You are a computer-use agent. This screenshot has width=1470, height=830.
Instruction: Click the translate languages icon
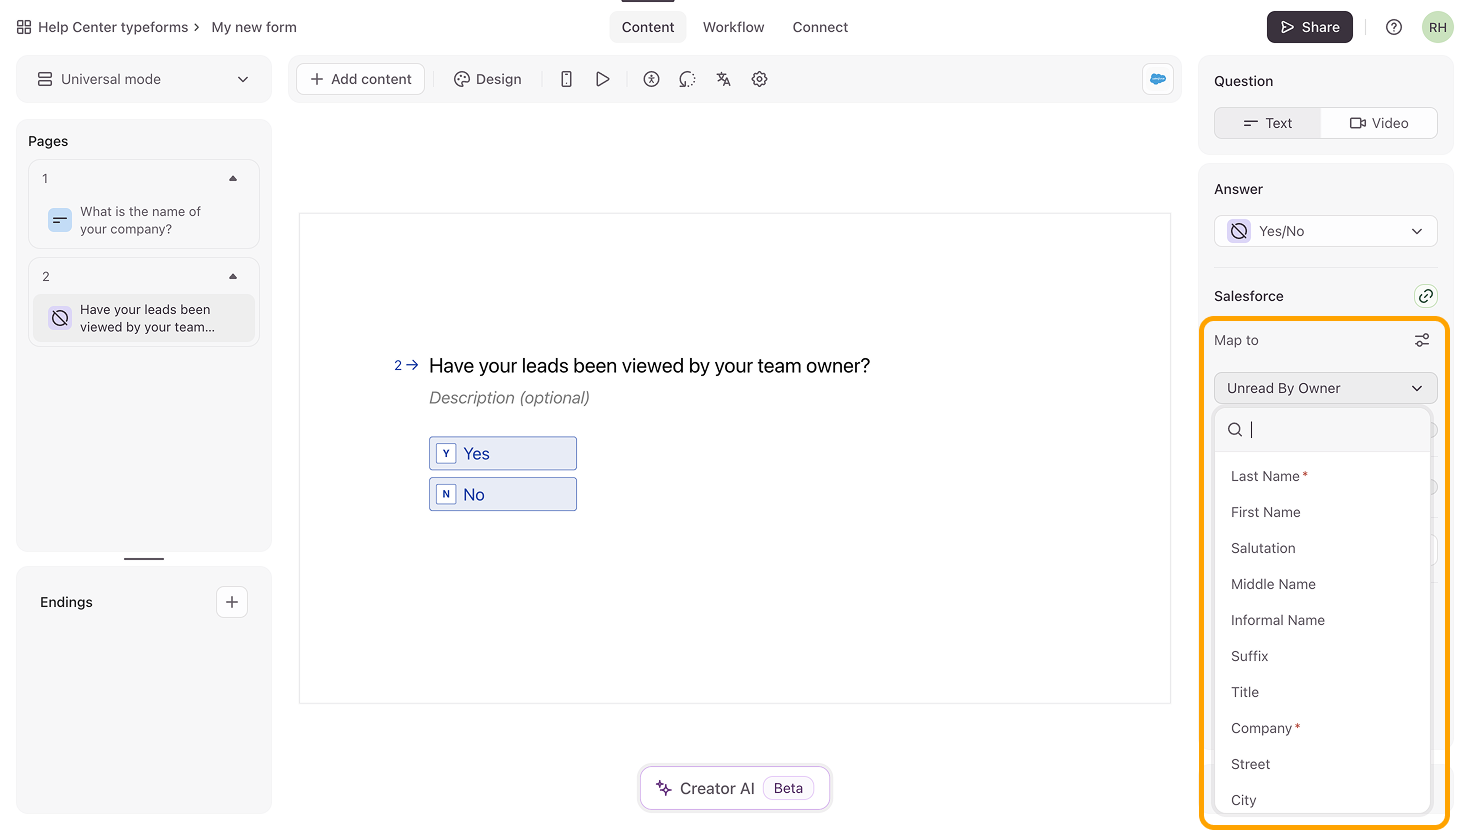[723, 79]
